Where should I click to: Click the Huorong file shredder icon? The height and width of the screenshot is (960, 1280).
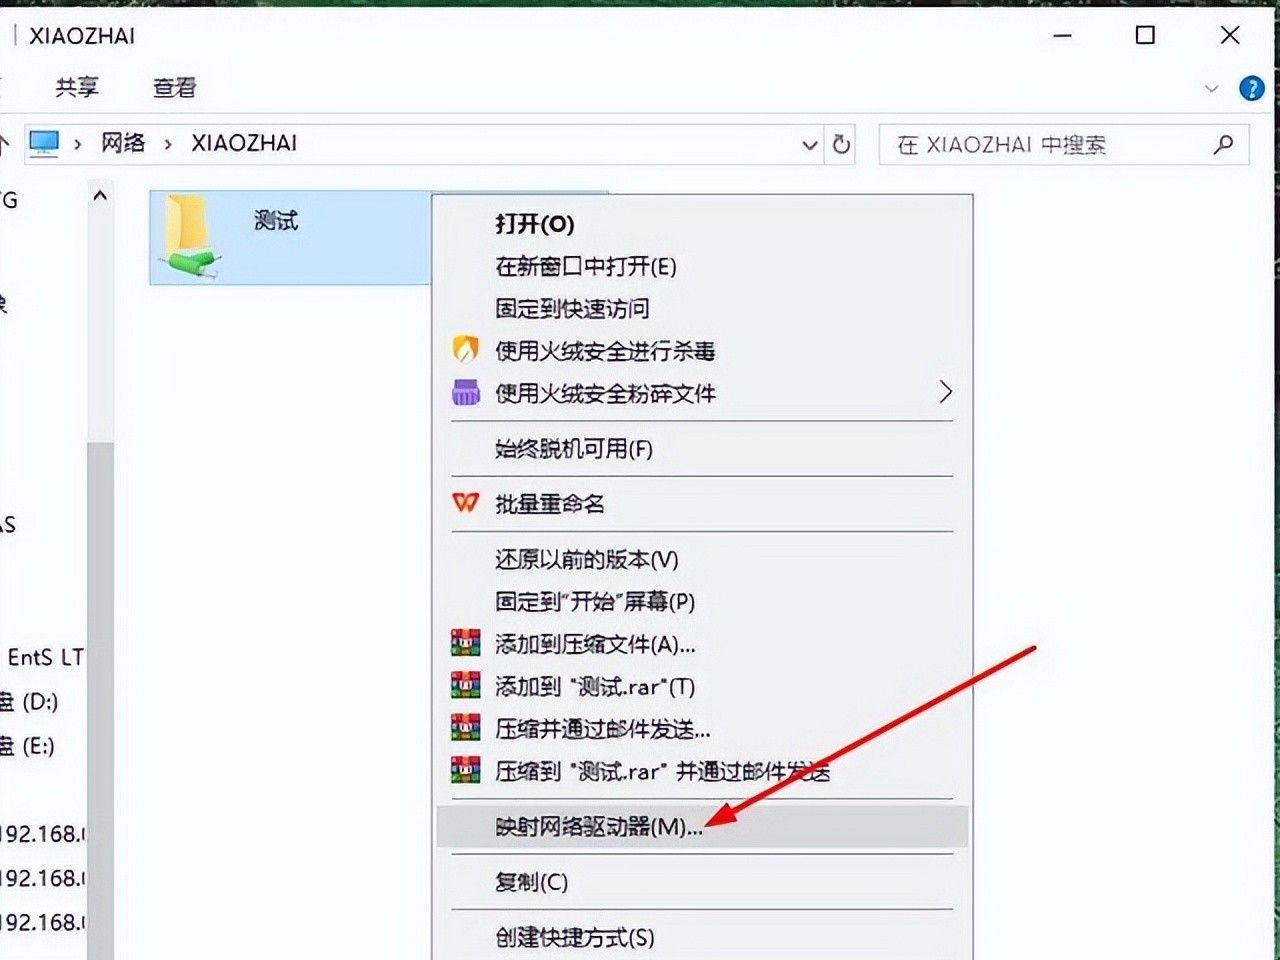point(466,393)
